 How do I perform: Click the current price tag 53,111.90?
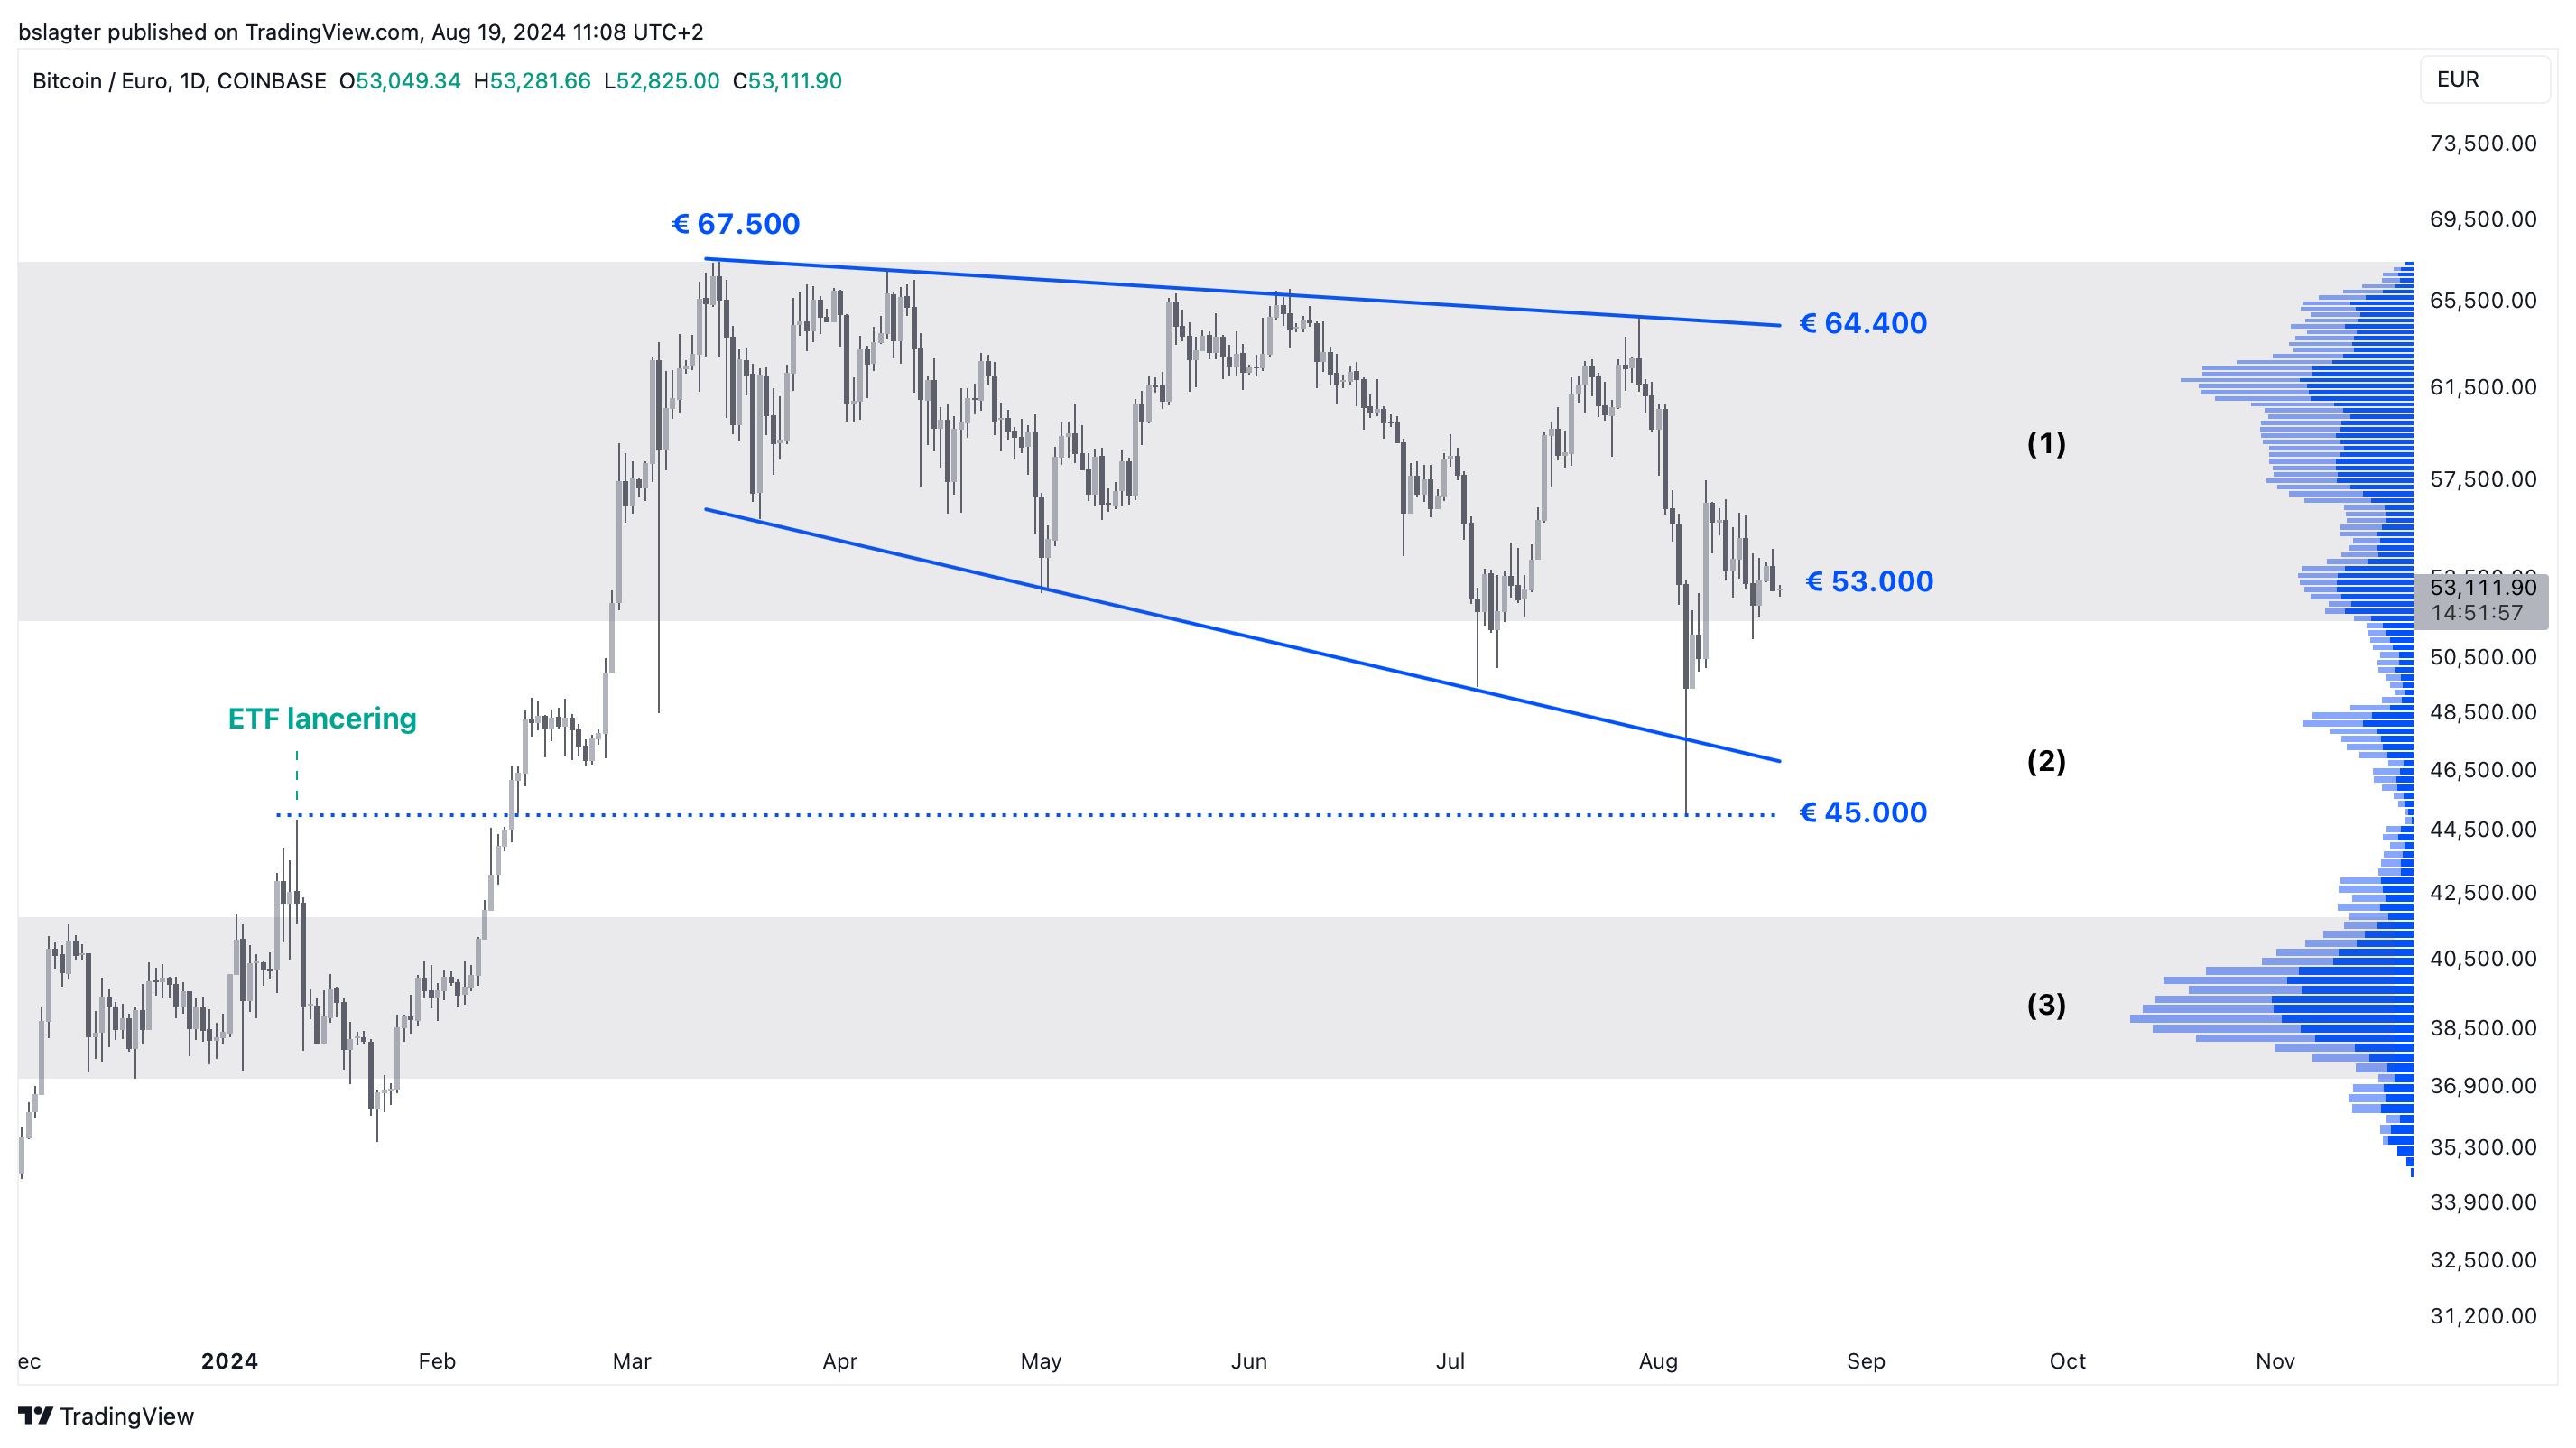(2482, 588)
